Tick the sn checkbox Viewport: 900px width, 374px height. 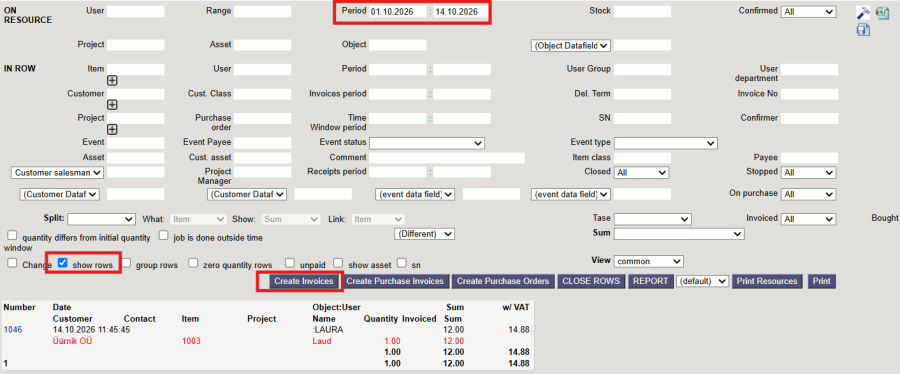pos(402,263)
